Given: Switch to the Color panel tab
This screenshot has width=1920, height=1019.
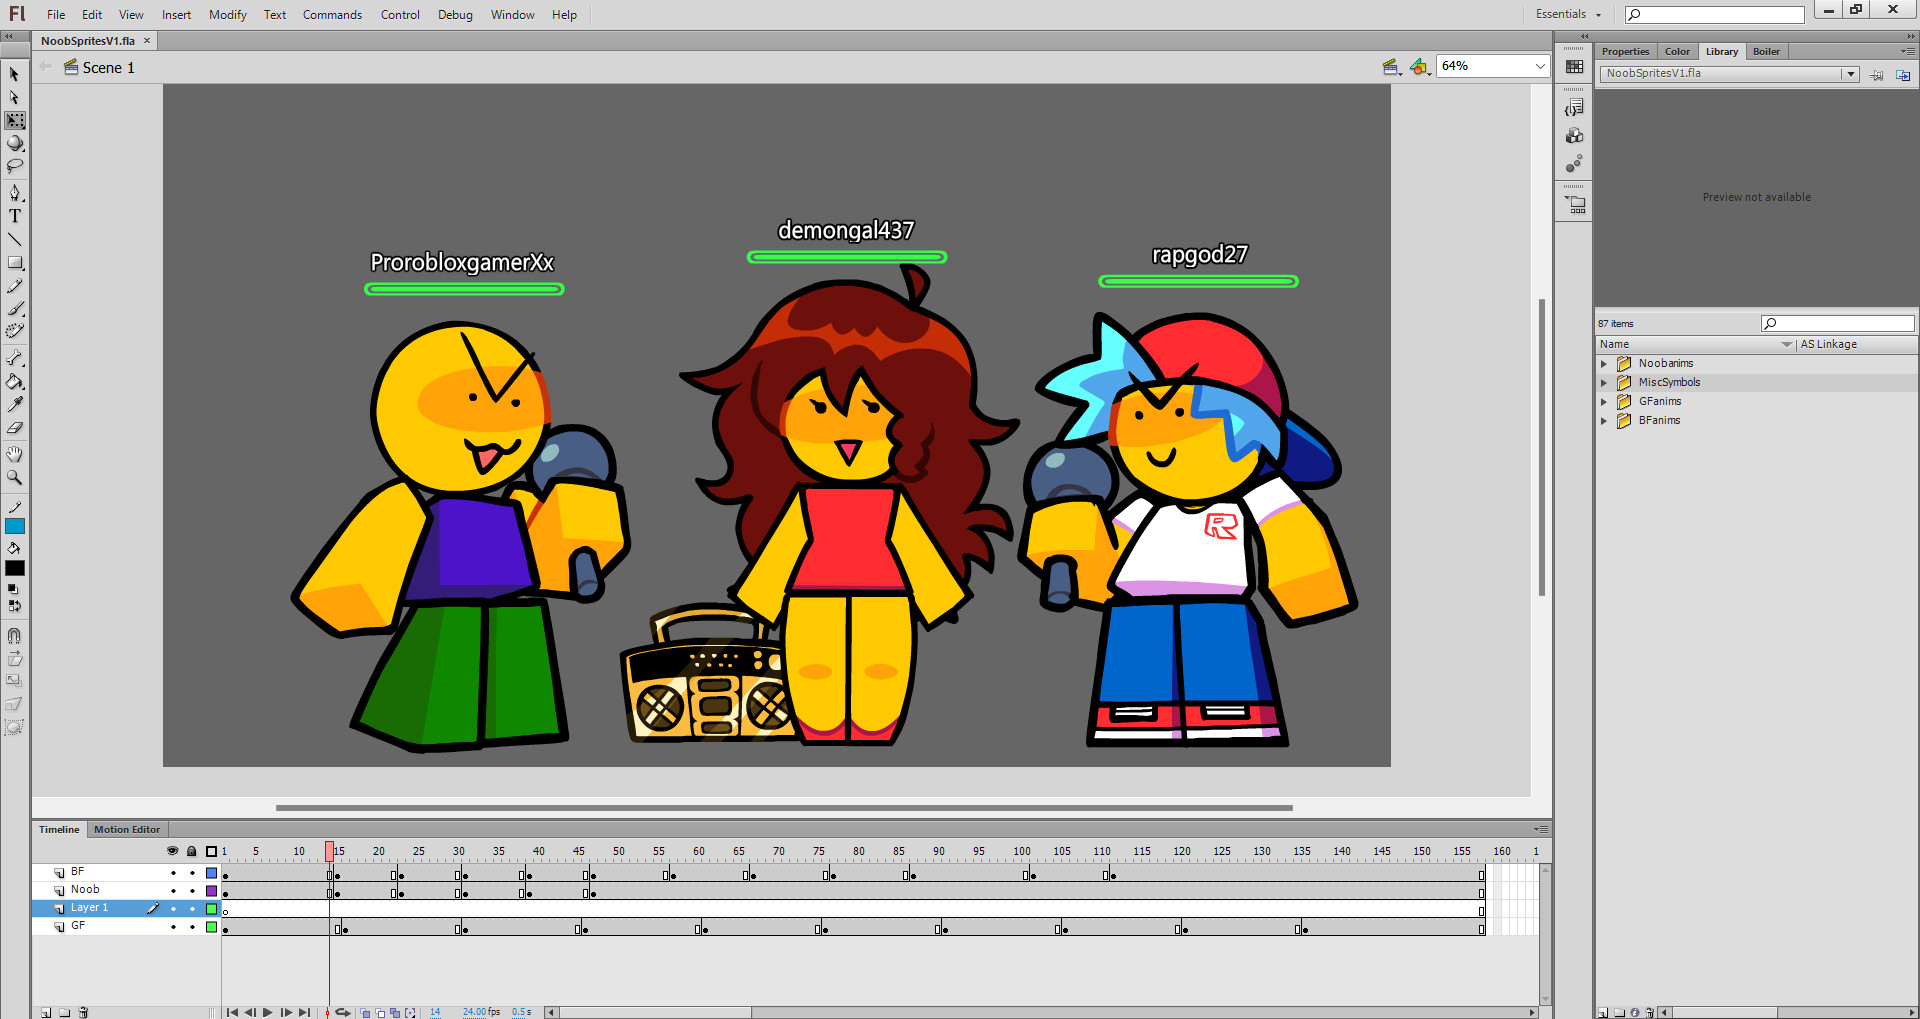Looking at the screenshot, I should pos(1677,51).
